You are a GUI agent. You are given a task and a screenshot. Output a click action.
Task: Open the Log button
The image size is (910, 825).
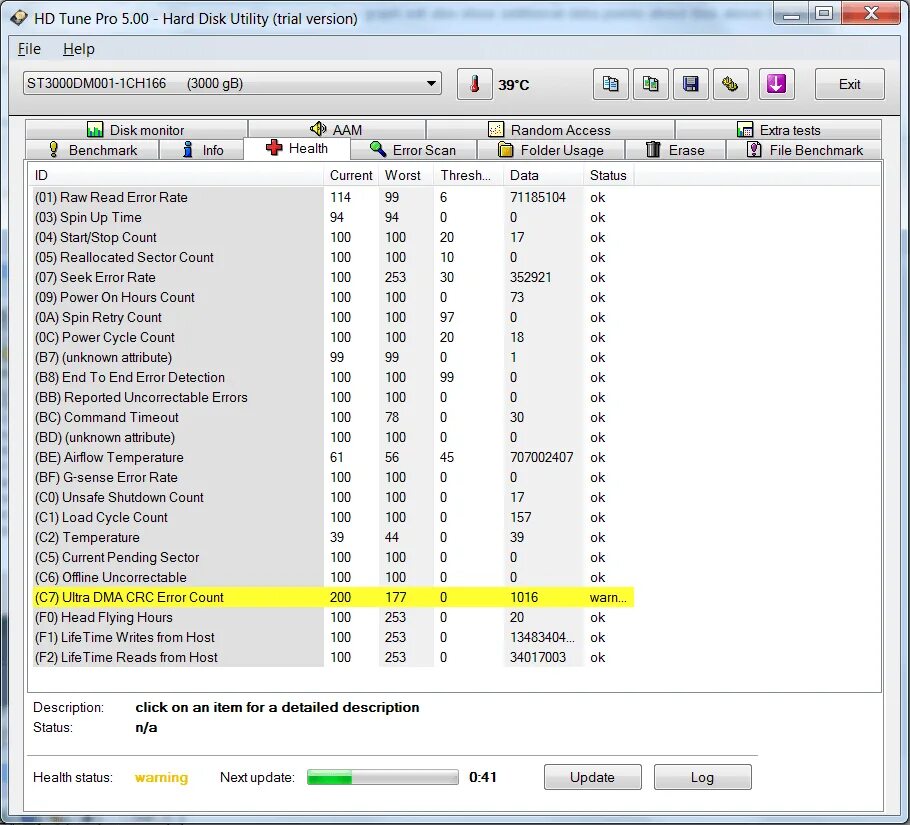pyautogui.click(x=702, y=777)
